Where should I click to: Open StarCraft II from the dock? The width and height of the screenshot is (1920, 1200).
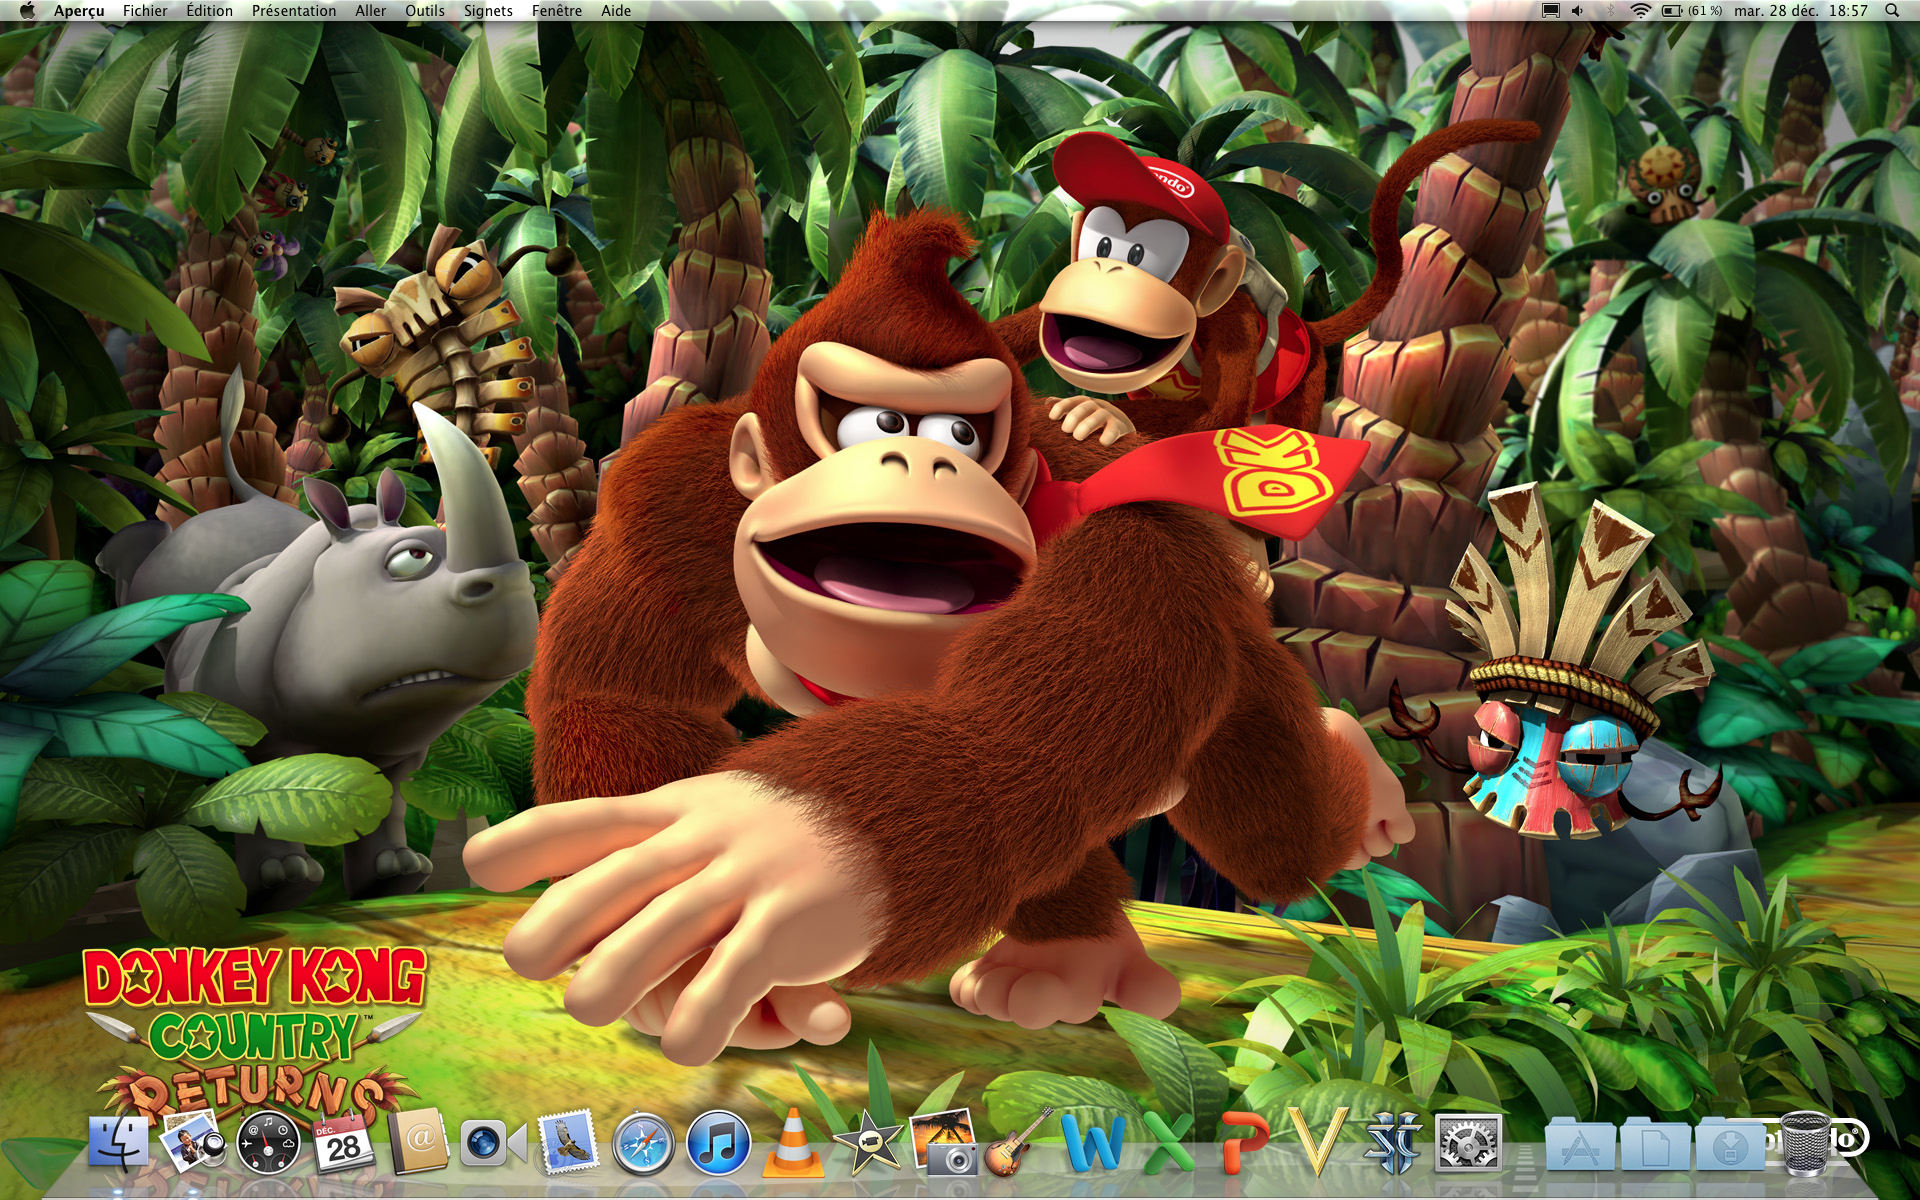click(x=1393, y=1143)
